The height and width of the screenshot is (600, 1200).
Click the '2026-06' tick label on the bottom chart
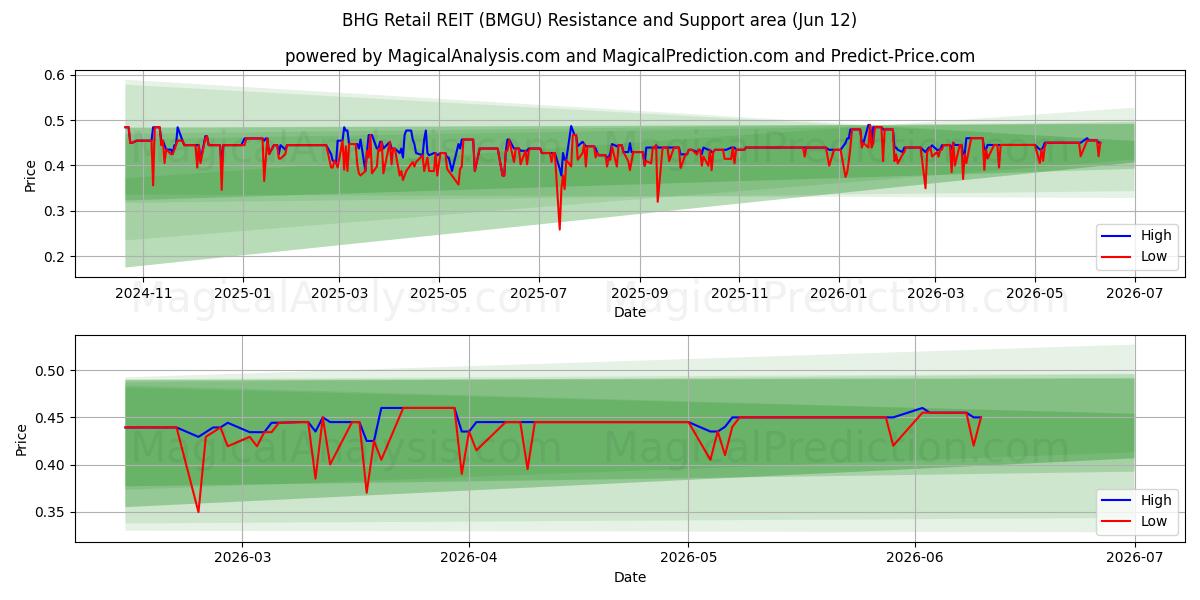pyautogui.click(x=915, y=558)
